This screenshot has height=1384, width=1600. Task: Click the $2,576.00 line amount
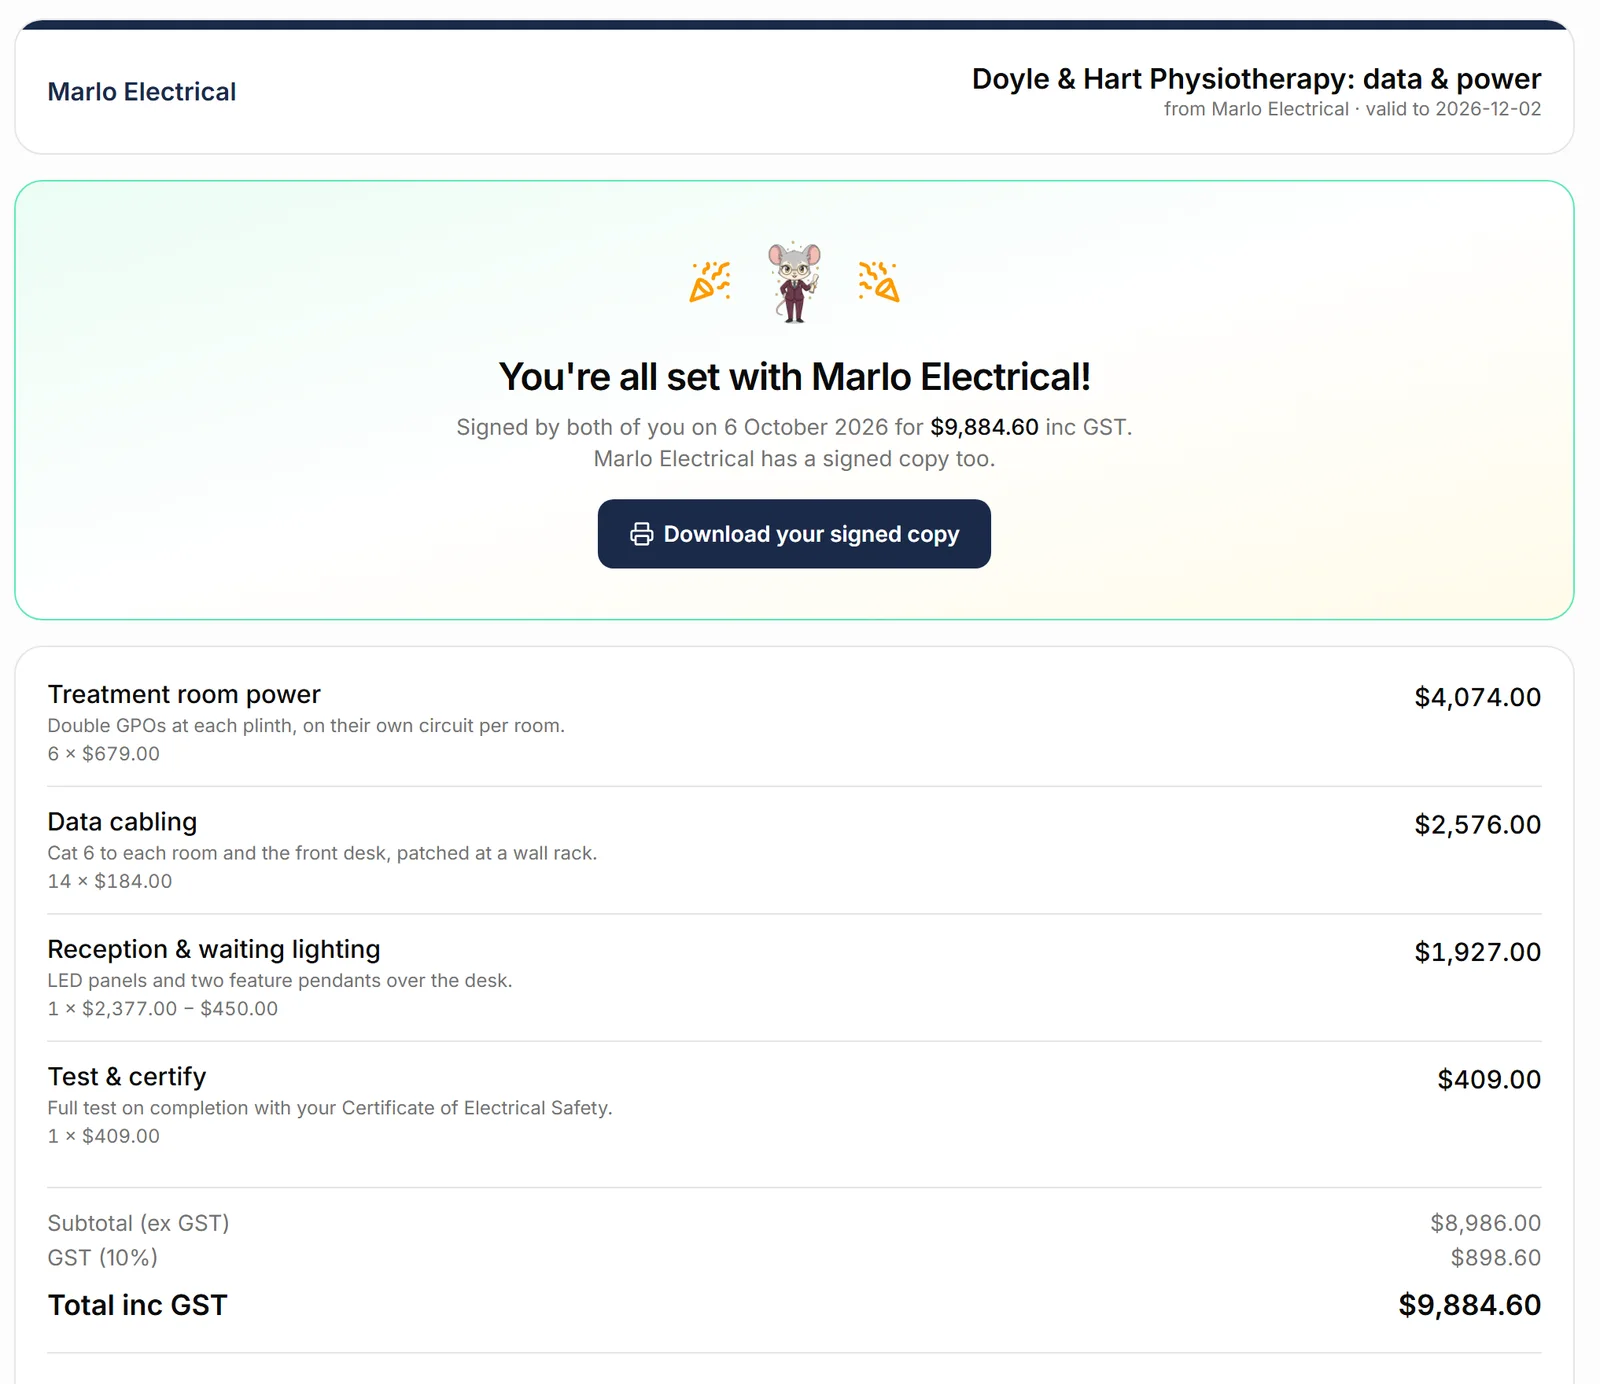(1477, 824)
